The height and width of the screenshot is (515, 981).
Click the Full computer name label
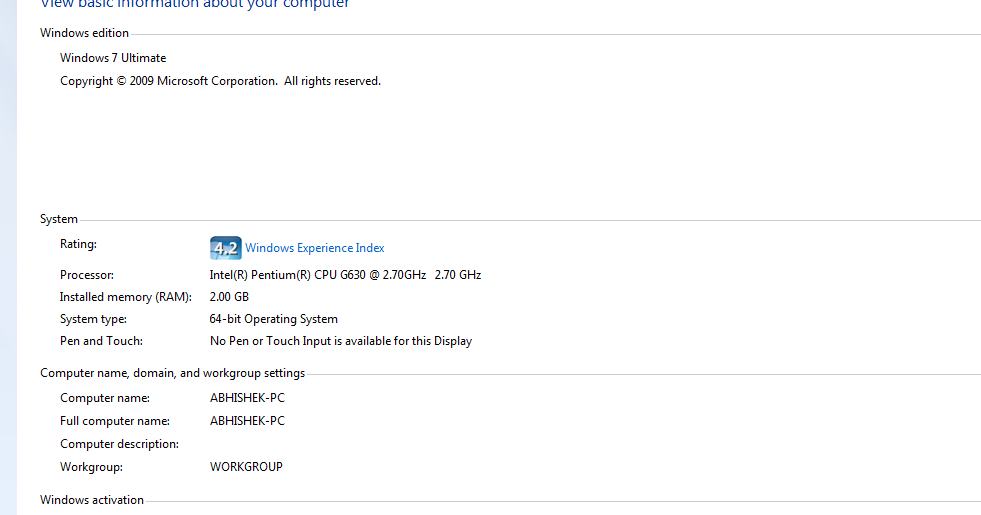(x=115, y=421)
